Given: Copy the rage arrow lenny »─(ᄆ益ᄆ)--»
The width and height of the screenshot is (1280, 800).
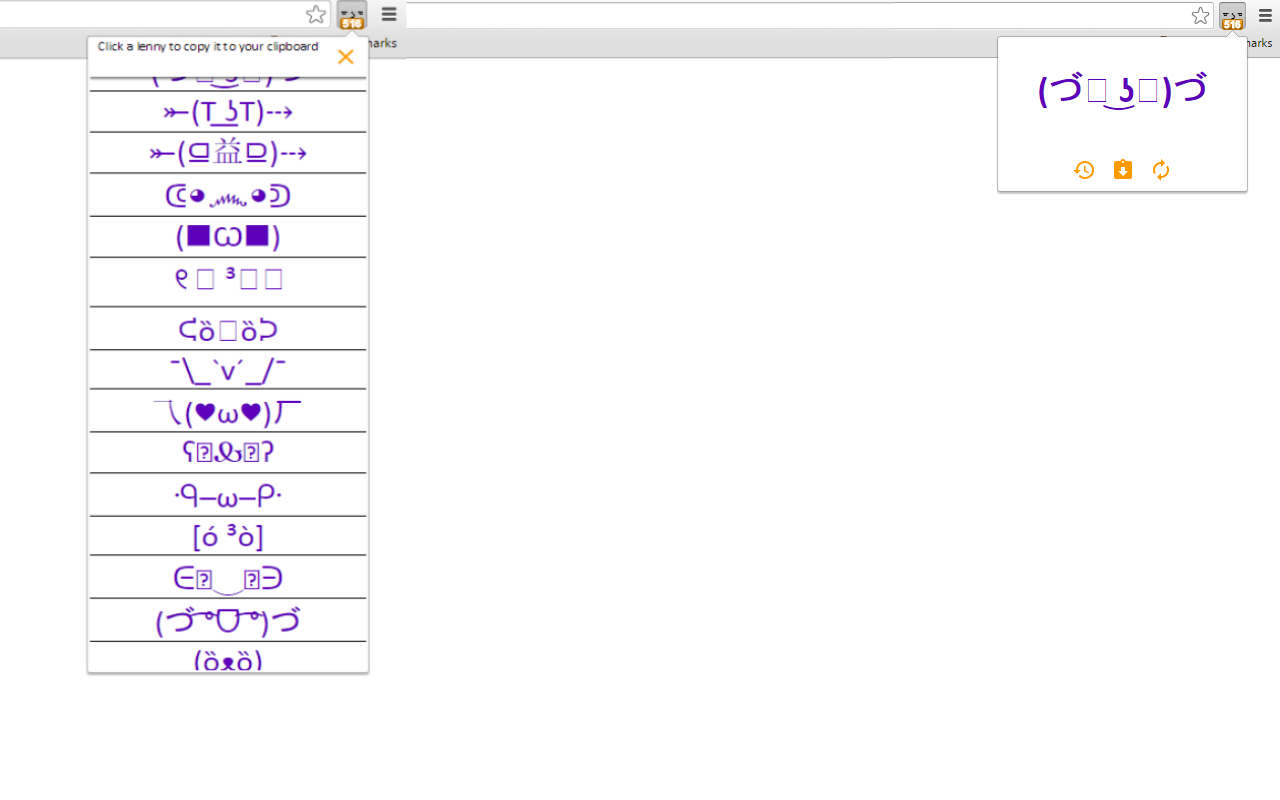Looking at the screenshot, I should coord(227,152).
